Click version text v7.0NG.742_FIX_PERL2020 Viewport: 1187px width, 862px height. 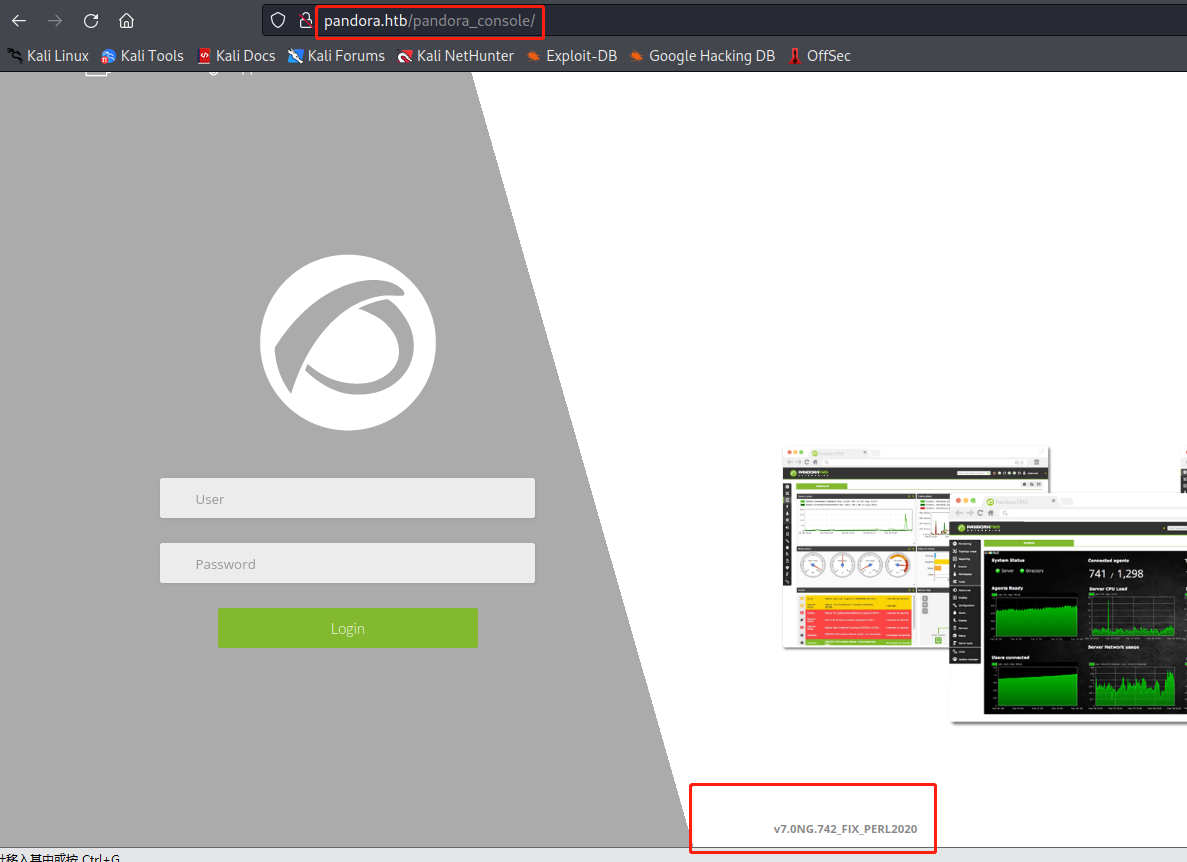845,829
